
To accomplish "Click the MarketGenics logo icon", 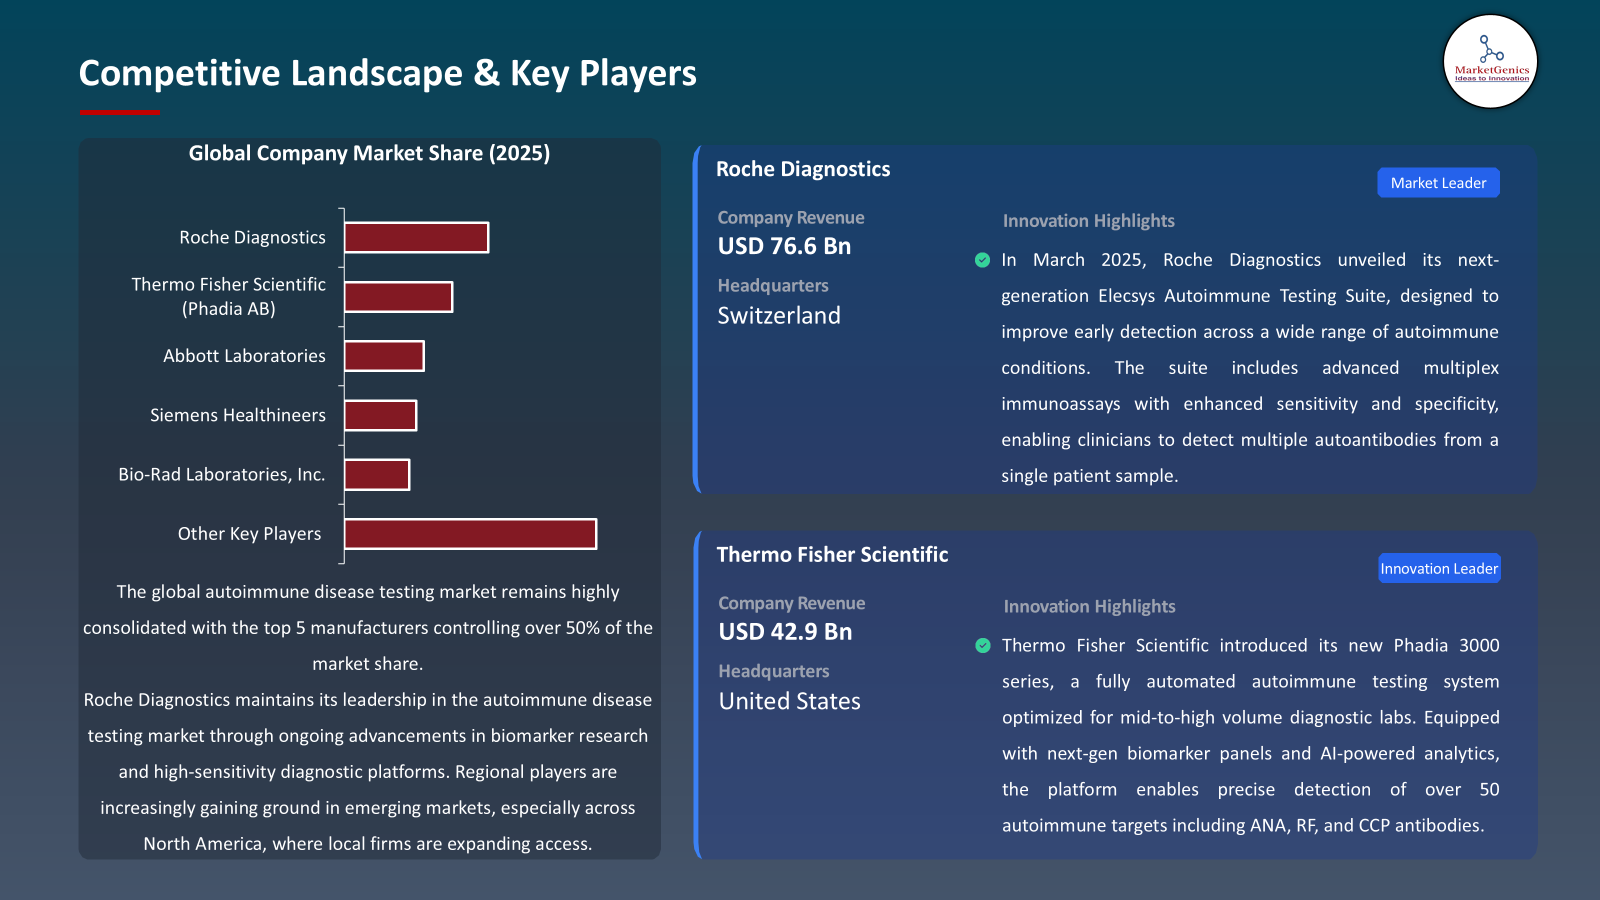I will click(x=1490, y=61).
